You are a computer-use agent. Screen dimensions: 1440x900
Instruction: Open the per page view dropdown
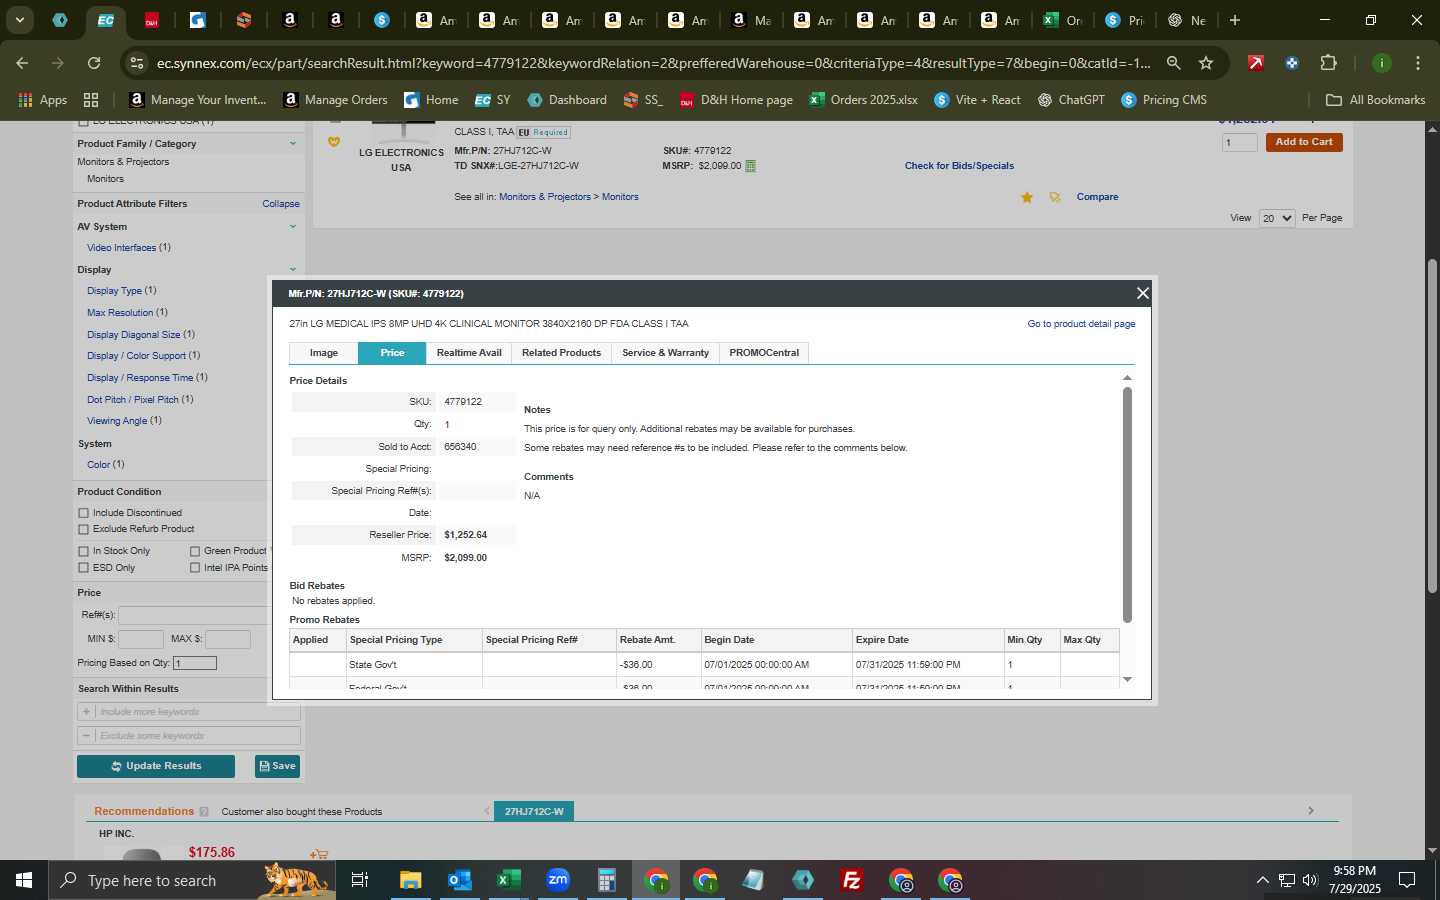coord(1277,218)
